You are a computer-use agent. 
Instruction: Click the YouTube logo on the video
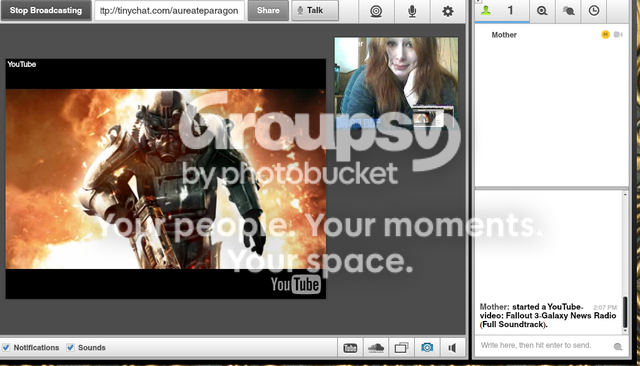coord(296,284)
